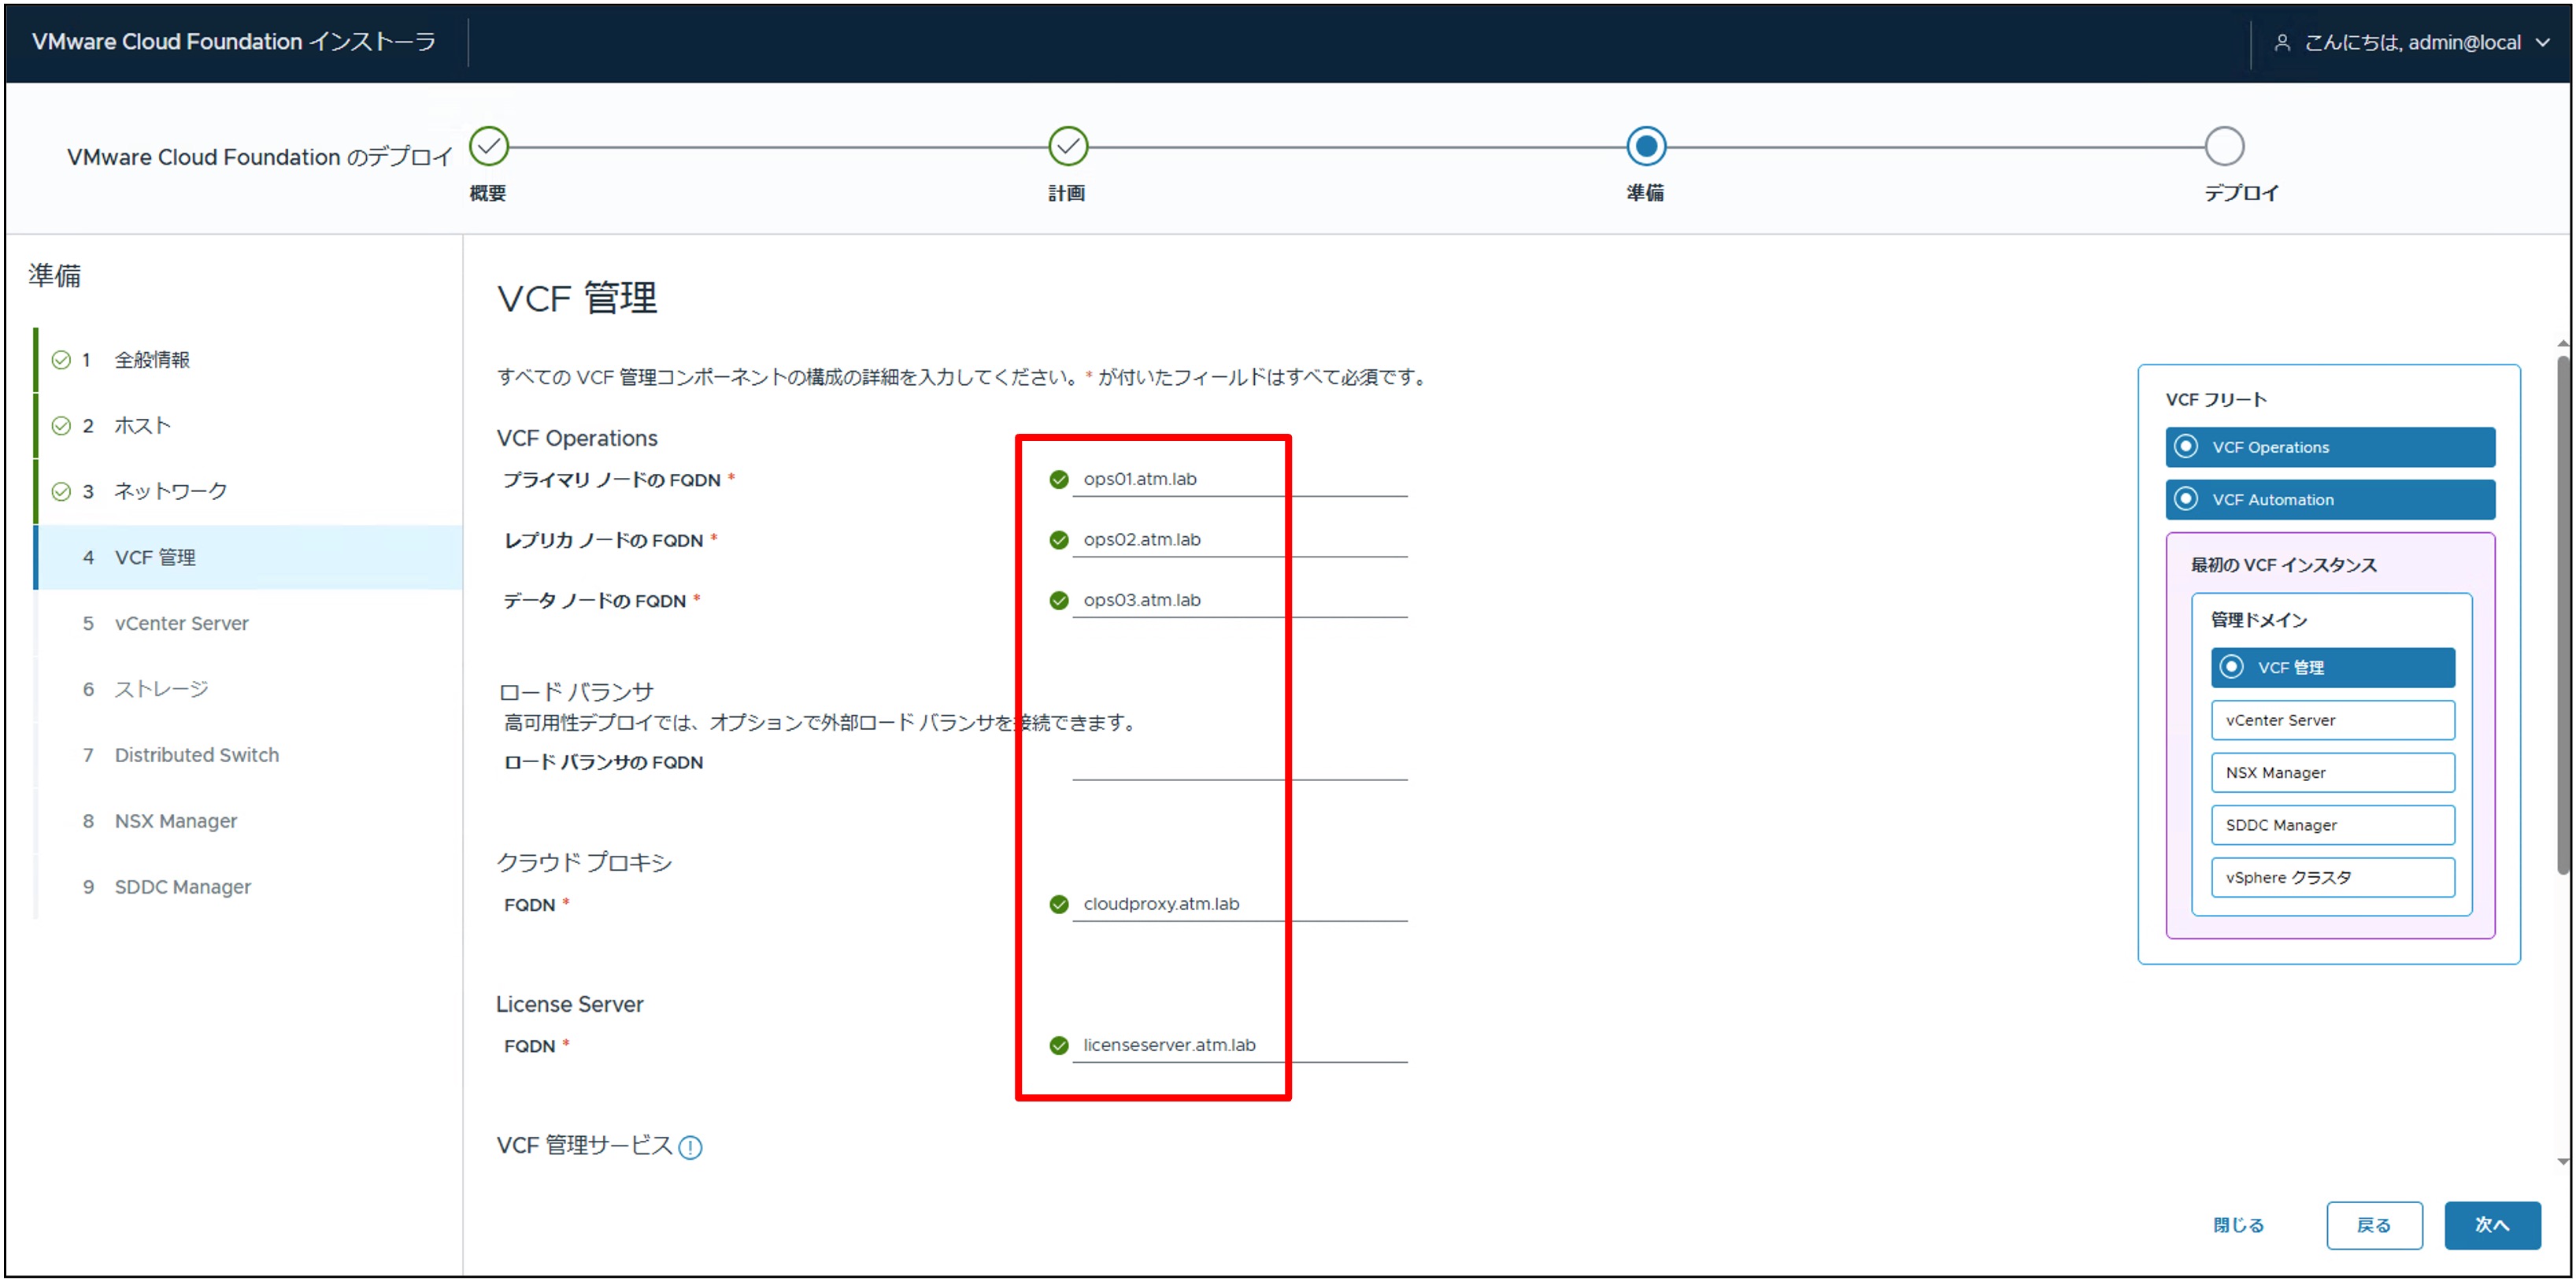This screenshot has height=1281, width=2576.
Task: Click the 準備 current step circle
Action: (x=1646, y=146)
